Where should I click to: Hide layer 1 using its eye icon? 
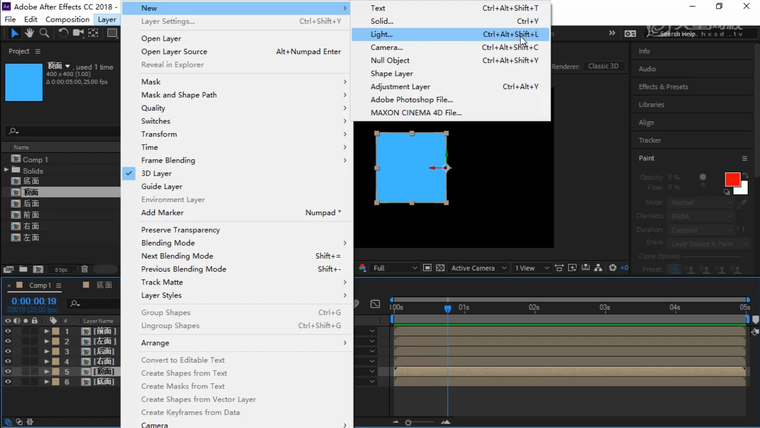pos(8,331)
